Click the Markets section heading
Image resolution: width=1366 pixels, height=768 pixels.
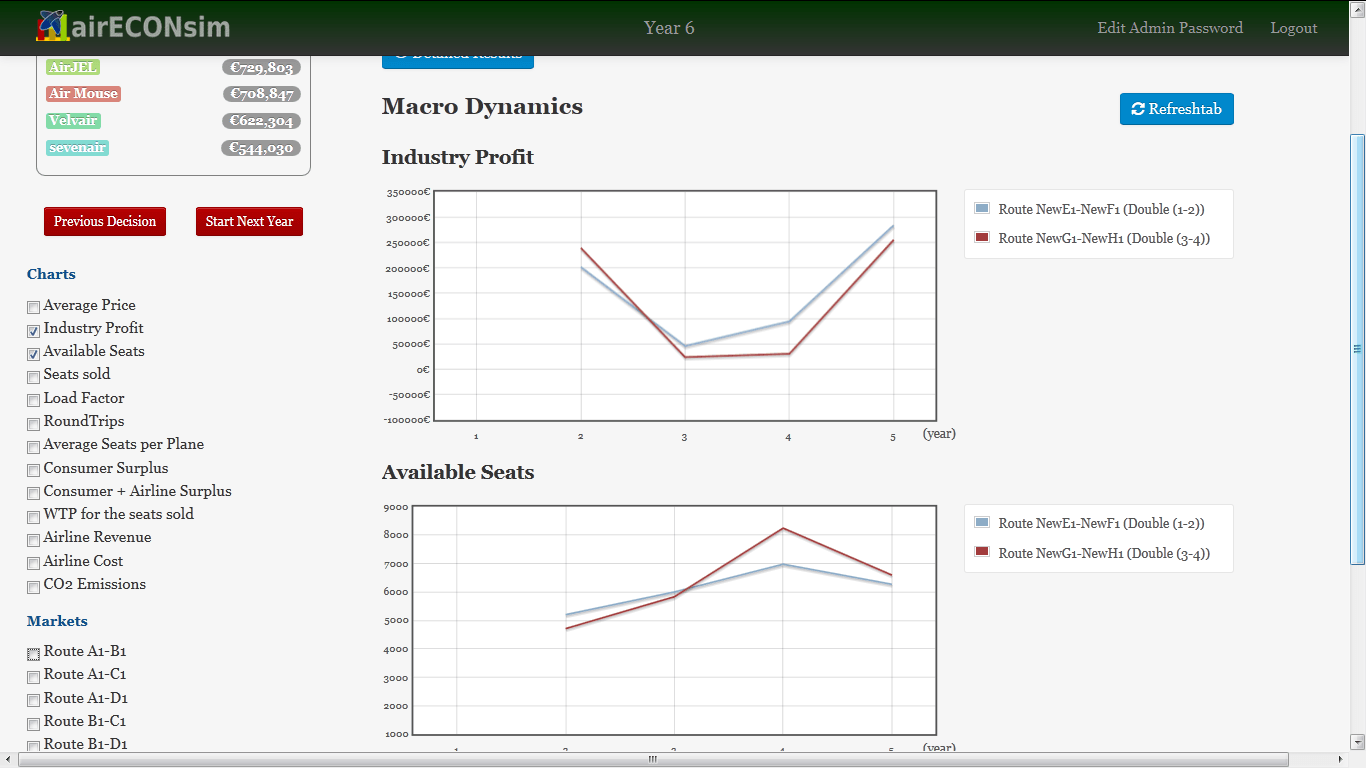pos(57,621)
